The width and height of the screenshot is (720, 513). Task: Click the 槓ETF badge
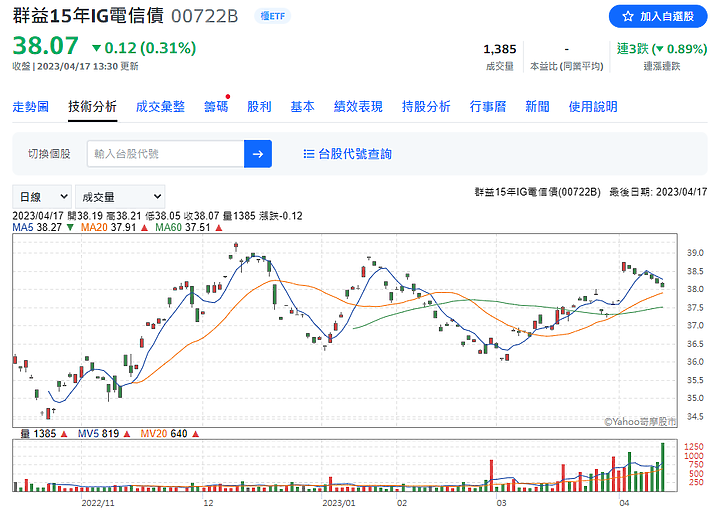pos(272,16)
